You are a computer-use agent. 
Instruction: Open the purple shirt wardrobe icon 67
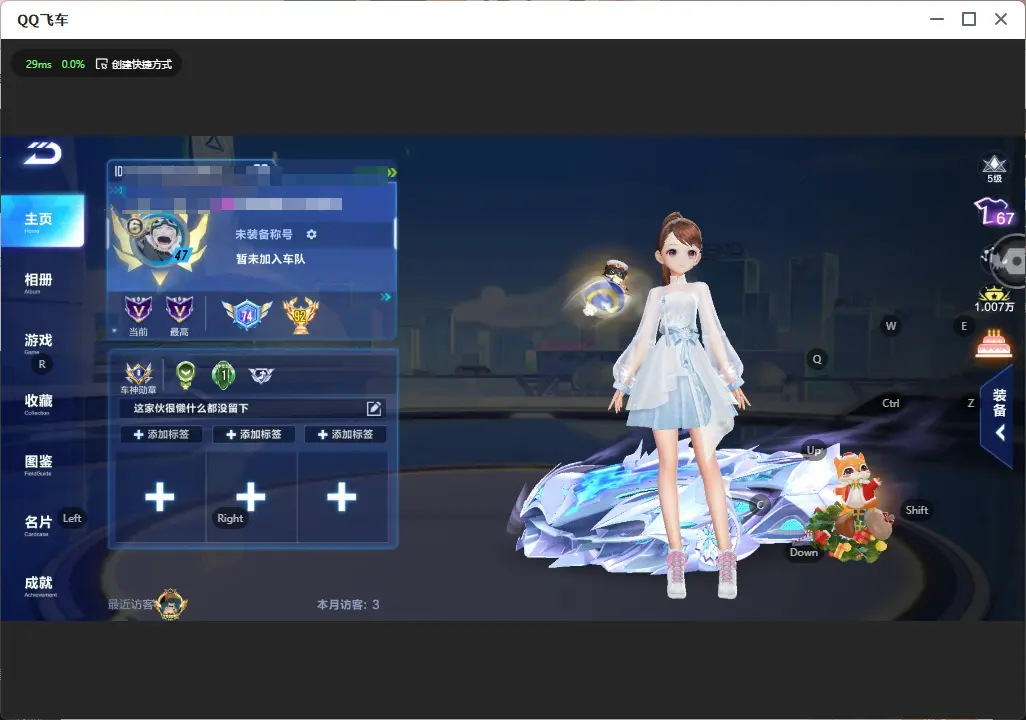pos(994,212)
